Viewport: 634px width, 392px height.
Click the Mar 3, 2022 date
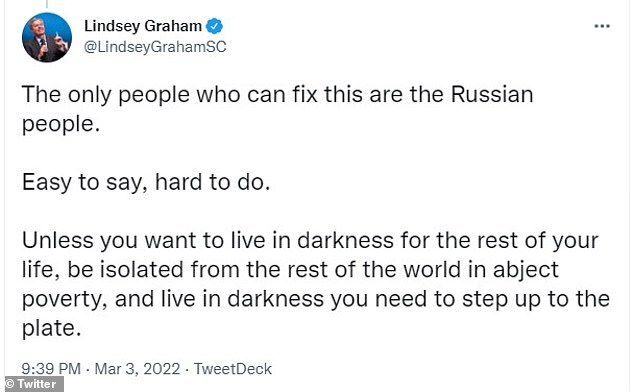point(137,369)
